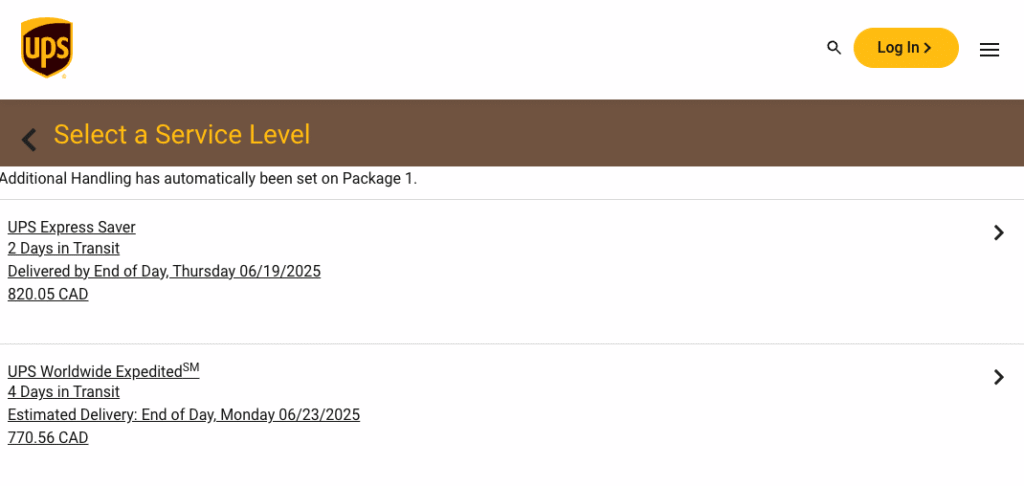Go back using the left chevron arrow
1024x486 pixels.
[x=29, y=139]
